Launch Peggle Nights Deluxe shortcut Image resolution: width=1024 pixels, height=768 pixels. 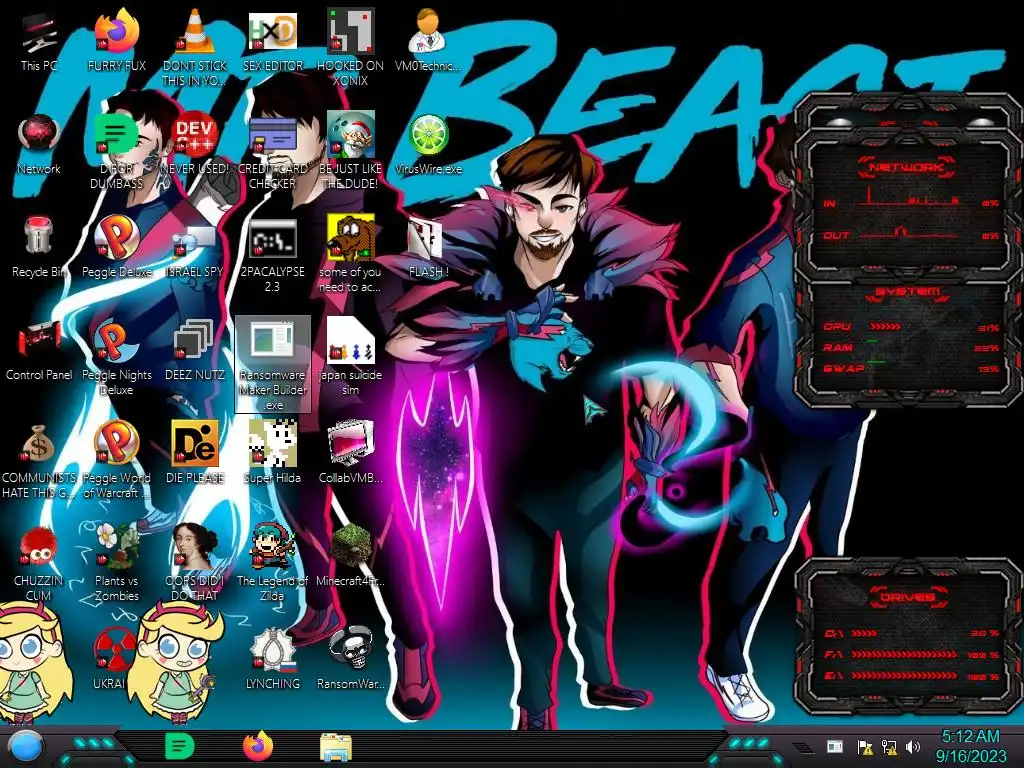click(x=117, y=358)
